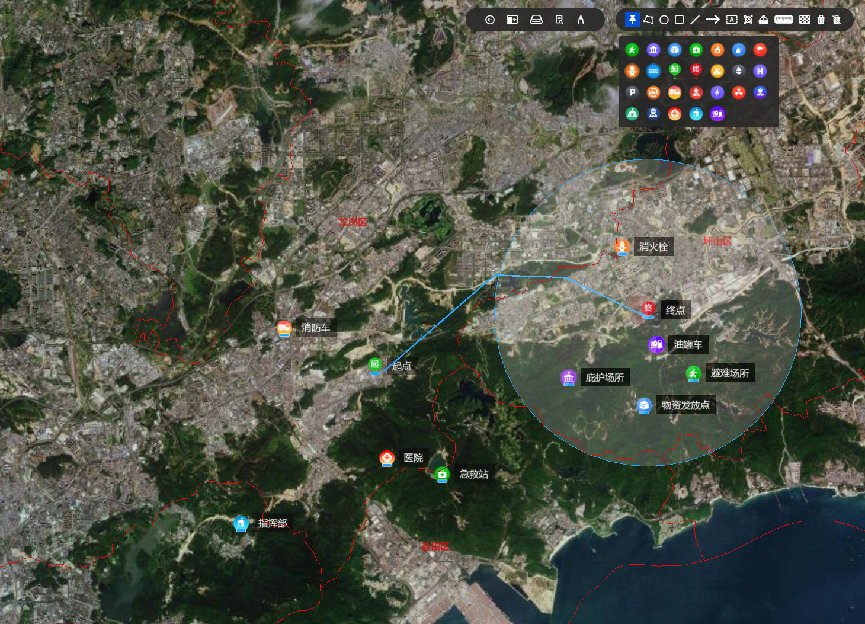Image resolution: width=865 pixels, height=624 pixels.
Task: Pick the blue supply box palette icon
Action: [675, 50]
